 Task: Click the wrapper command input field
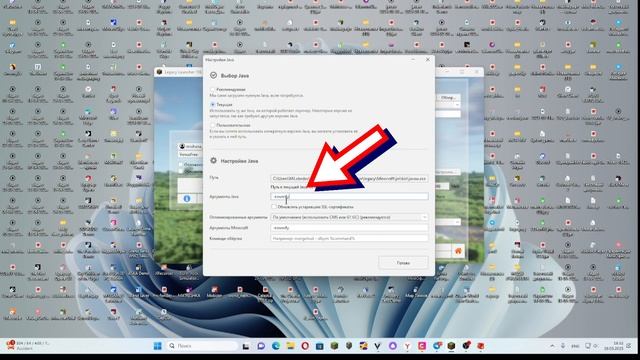coord(349,238)
